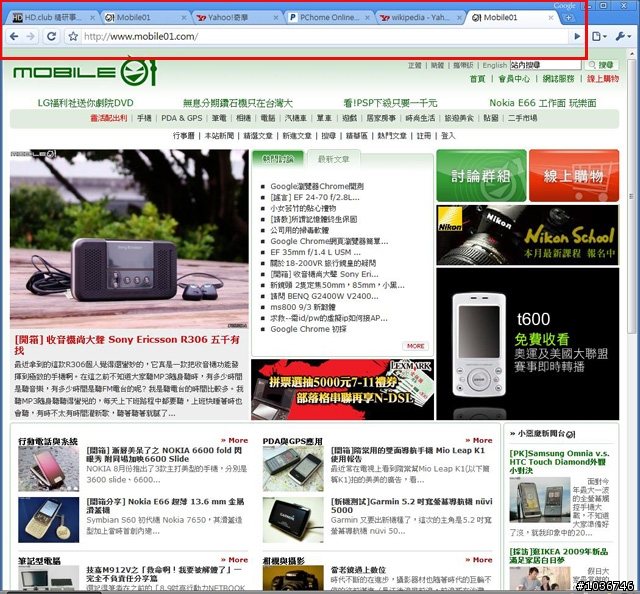Viewport: 640px width, 594px height.
Task: Open the English version link
Action: [x=495, y=65]
